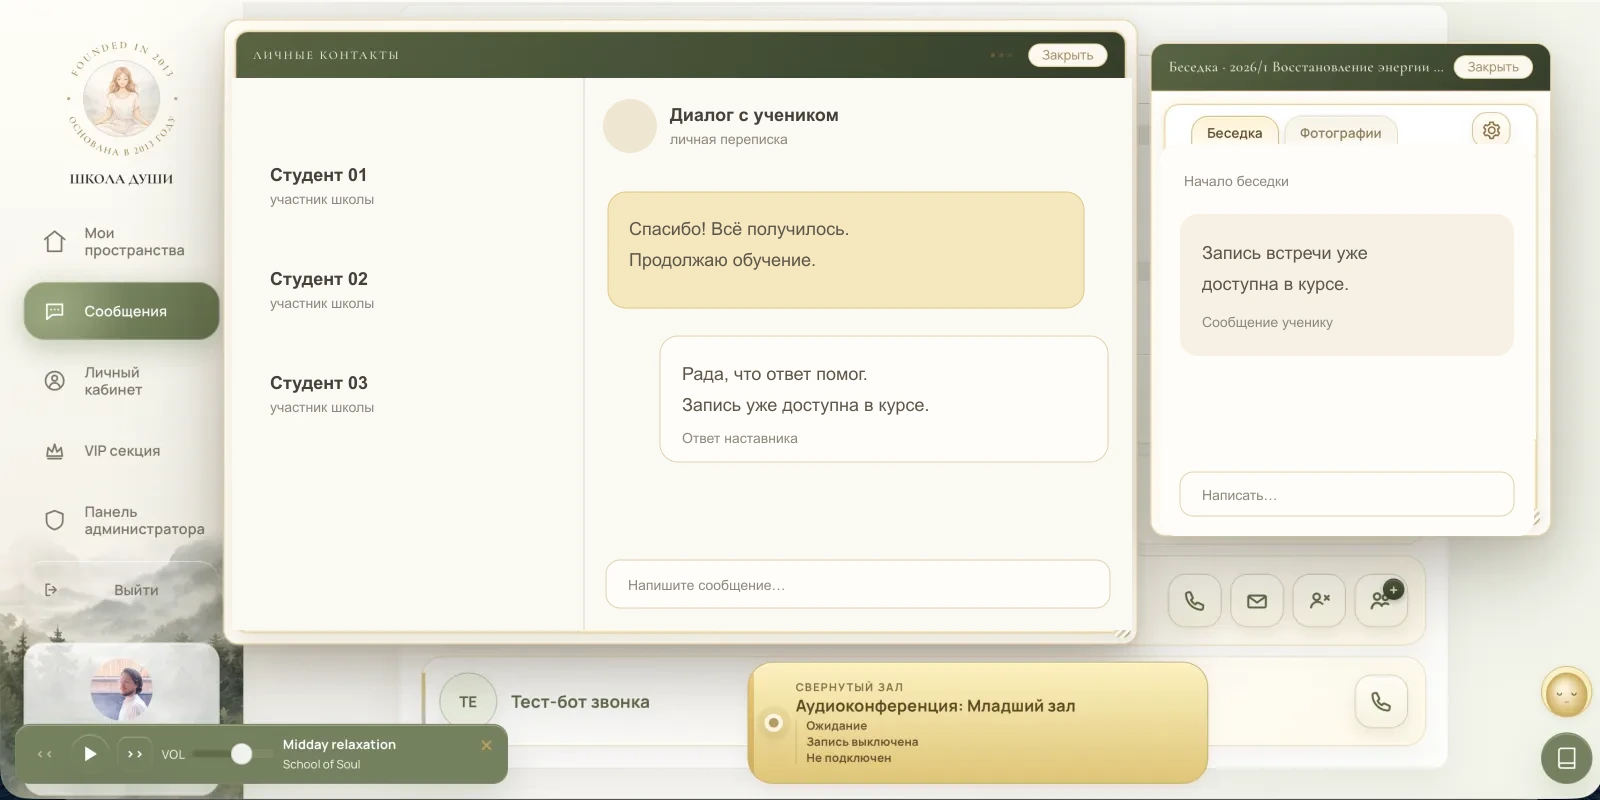Switch to the Фотографии tab

[1340, 133]
